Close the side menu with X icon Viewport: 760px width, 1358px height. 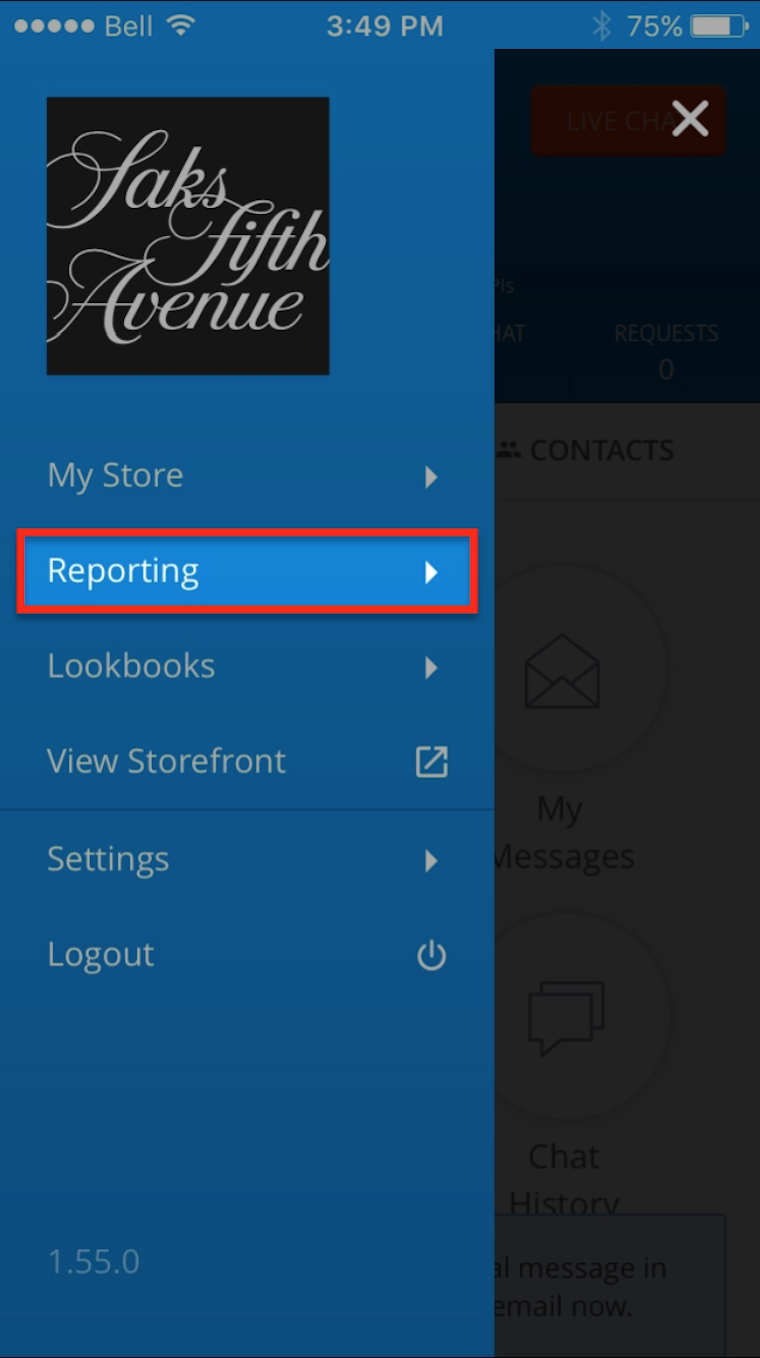point(690,119)
